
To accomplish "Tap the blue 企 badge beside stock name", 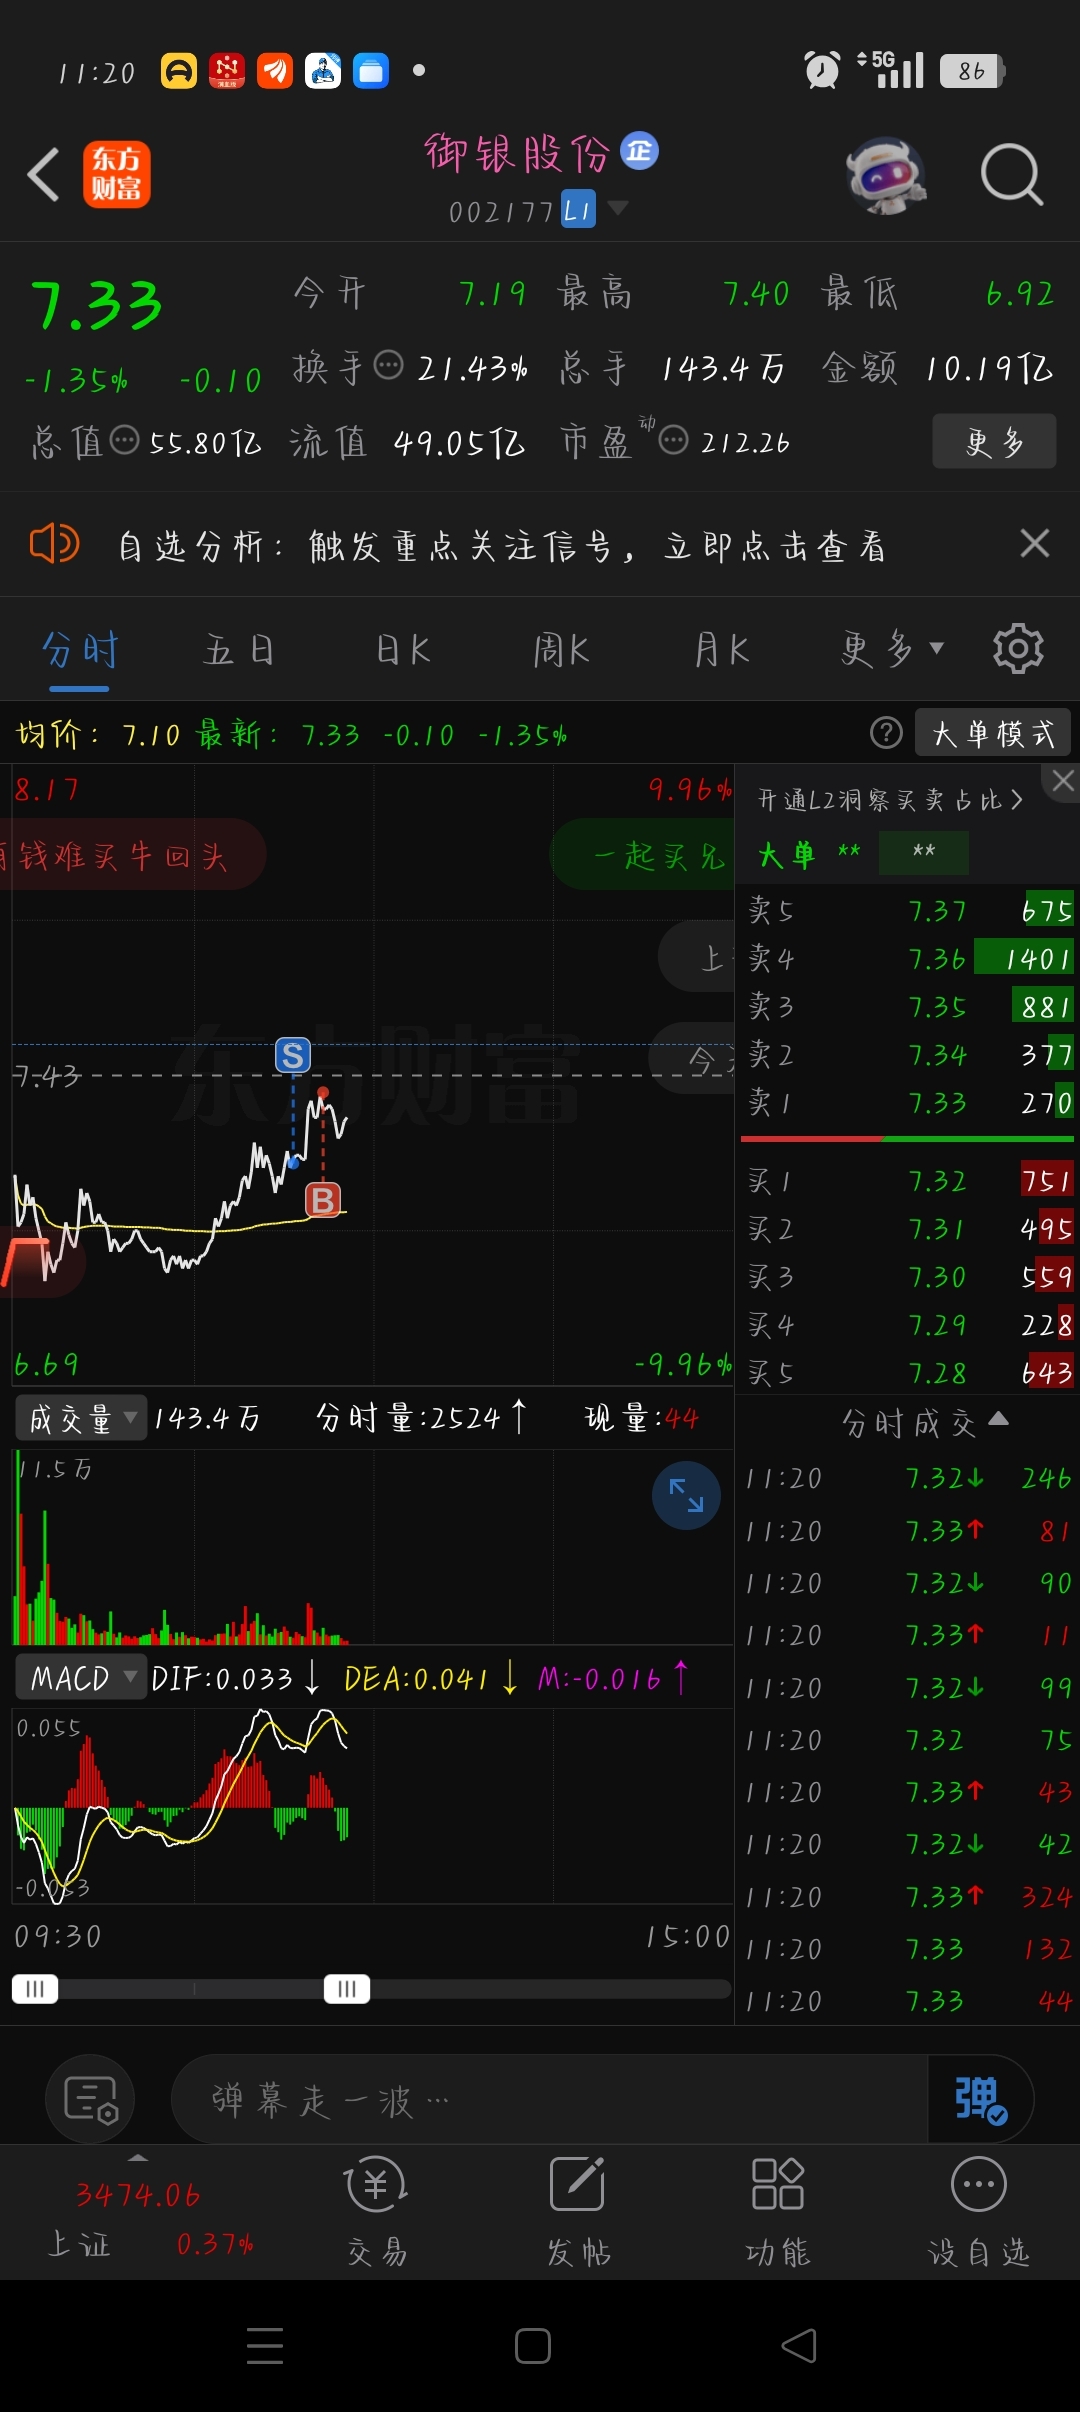I will (x=640, y=151).
